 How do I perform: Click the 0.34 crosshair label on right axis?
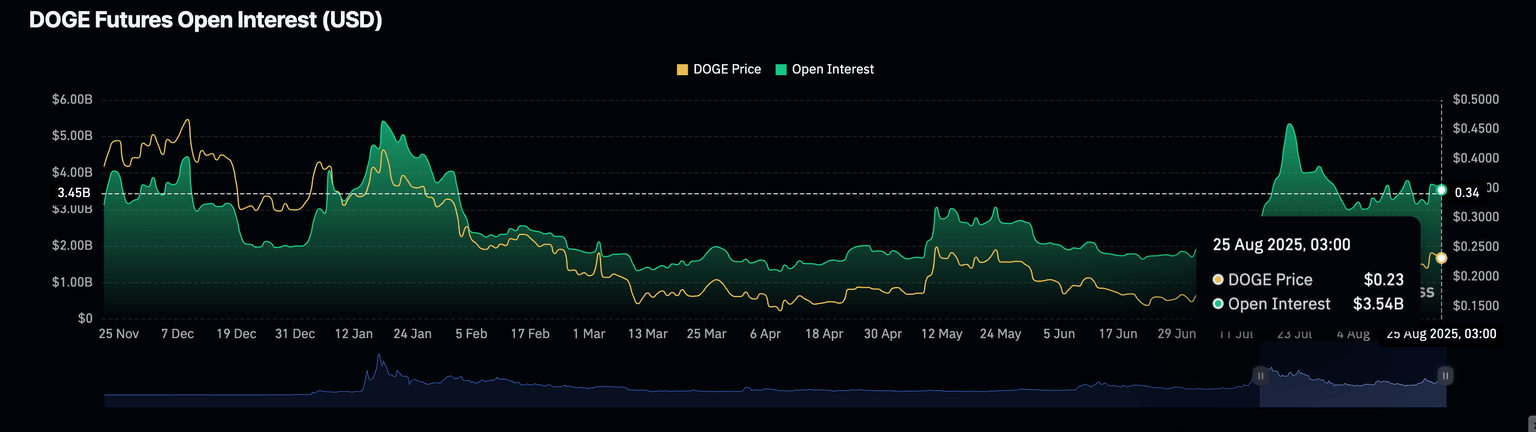click(1467, 192)
